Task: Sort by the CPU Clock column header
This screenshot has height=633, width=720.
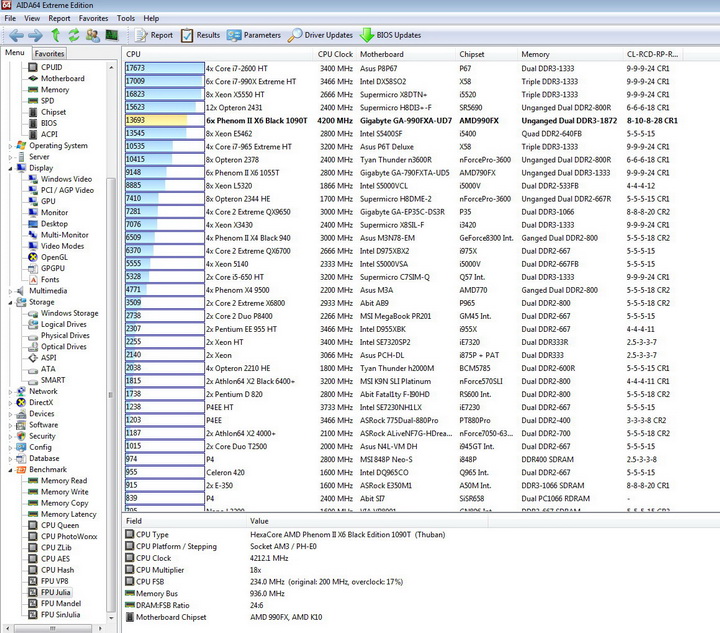Action: coord(335,54)
